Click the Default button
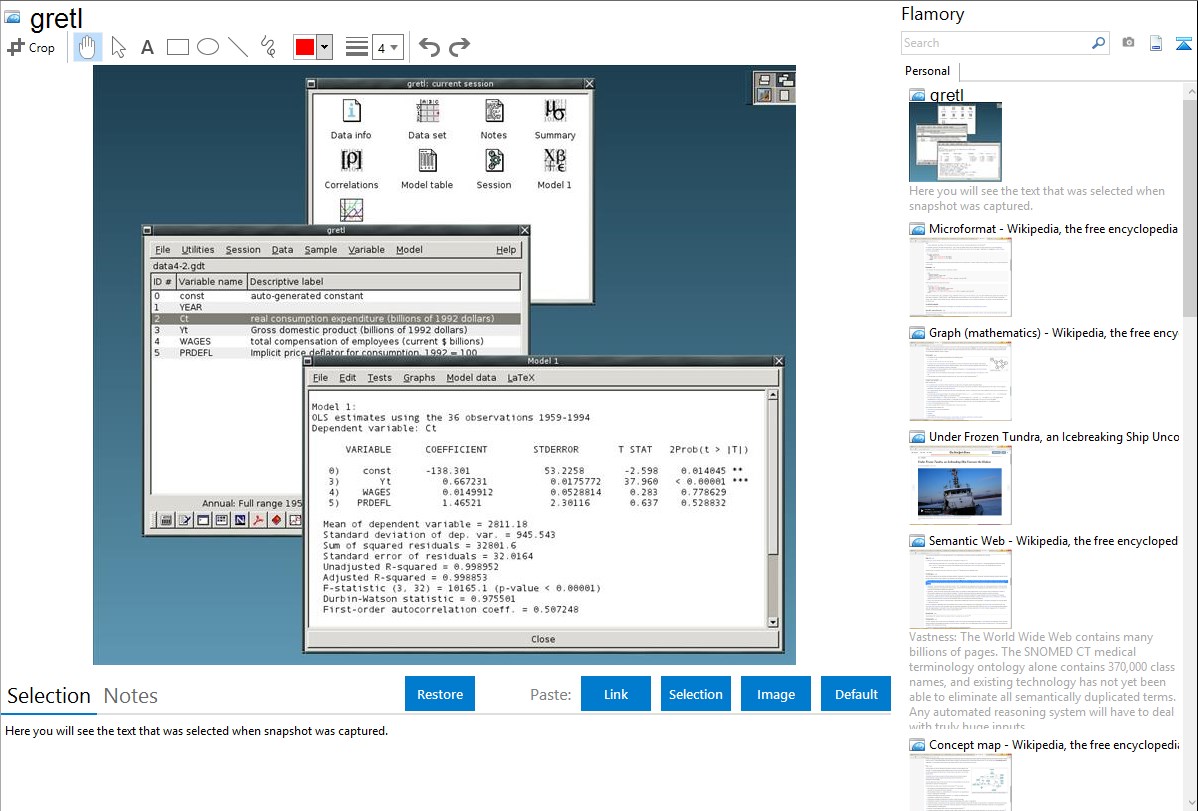This screenshot has width=1198, height=811. tap(856, 694)
